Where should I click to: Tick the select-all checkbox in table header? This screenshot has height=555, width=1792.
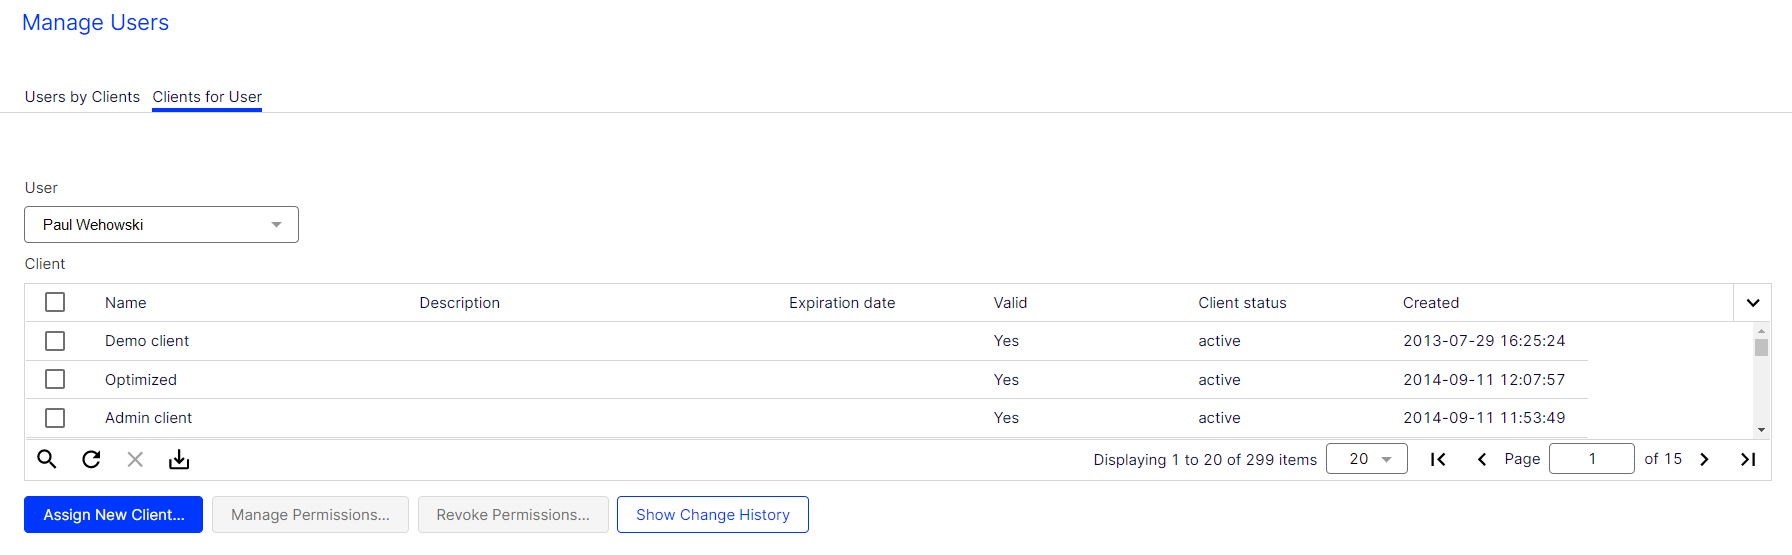click(x=55, y=302)
